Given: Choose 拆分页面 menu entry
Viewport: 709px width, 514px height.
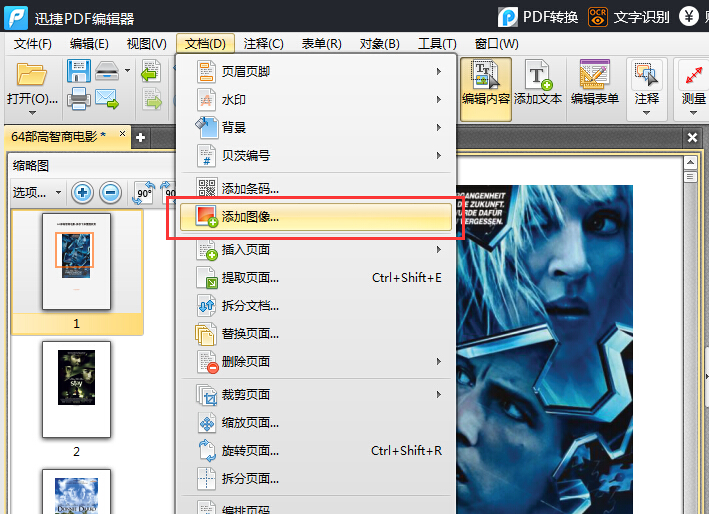Looking at the screenshot, I should pyautogui.click(x=316, y=479).
